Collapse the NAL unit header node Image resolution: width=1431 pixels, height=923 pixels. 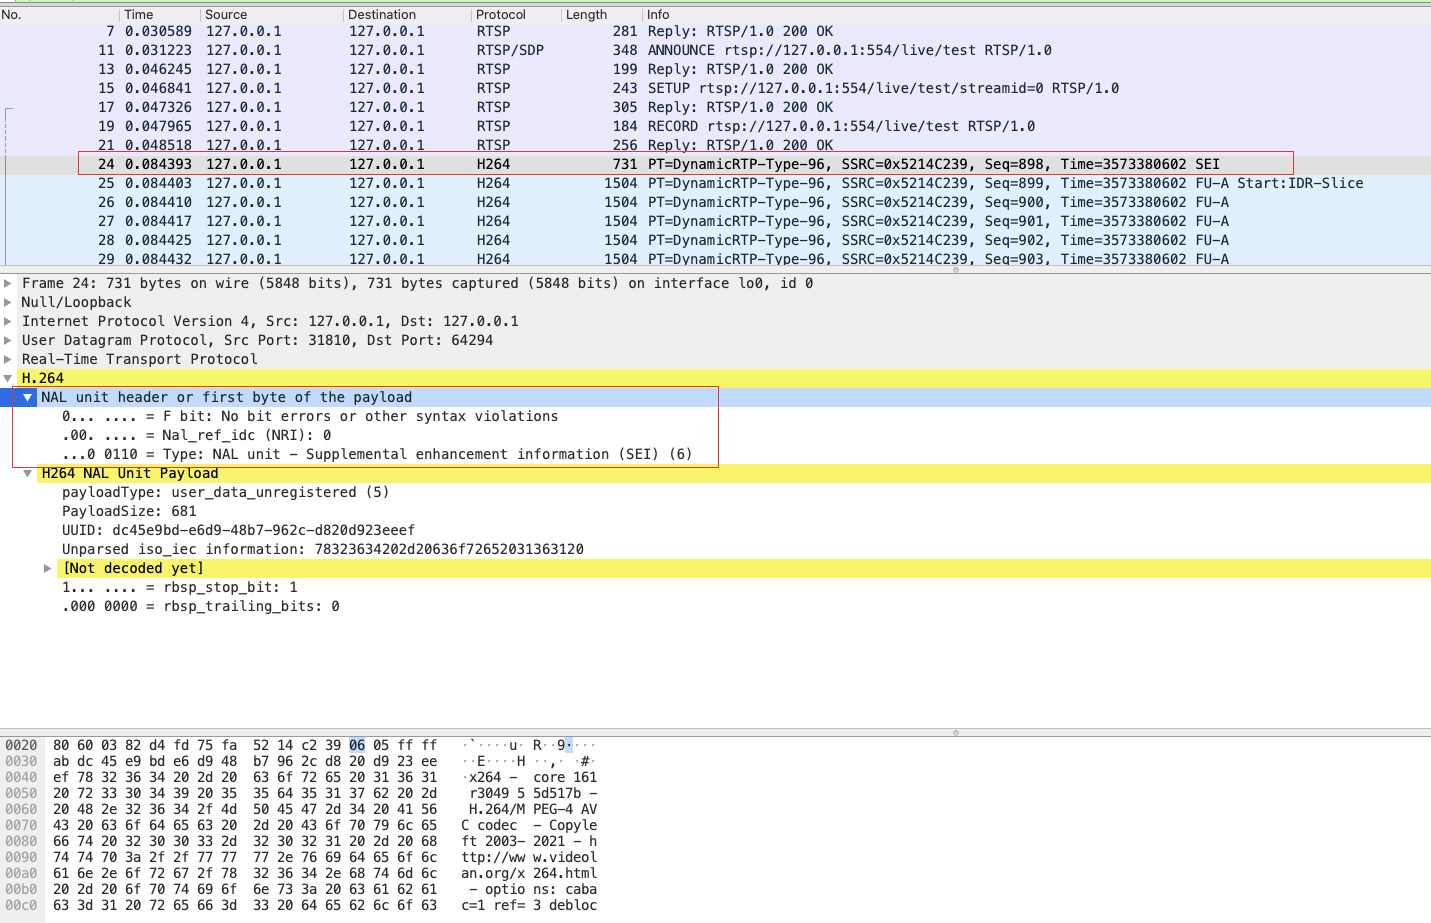pos(28,397)
